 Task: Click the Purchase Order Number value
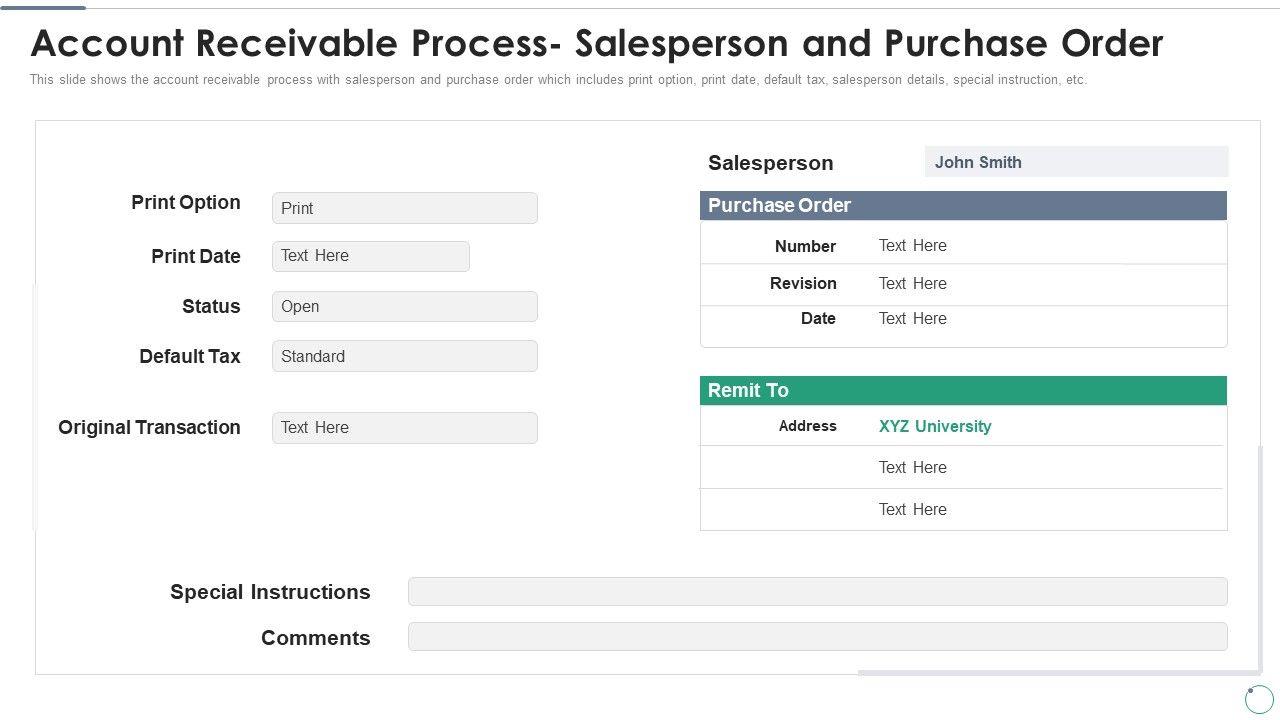(x=912, y=246)
